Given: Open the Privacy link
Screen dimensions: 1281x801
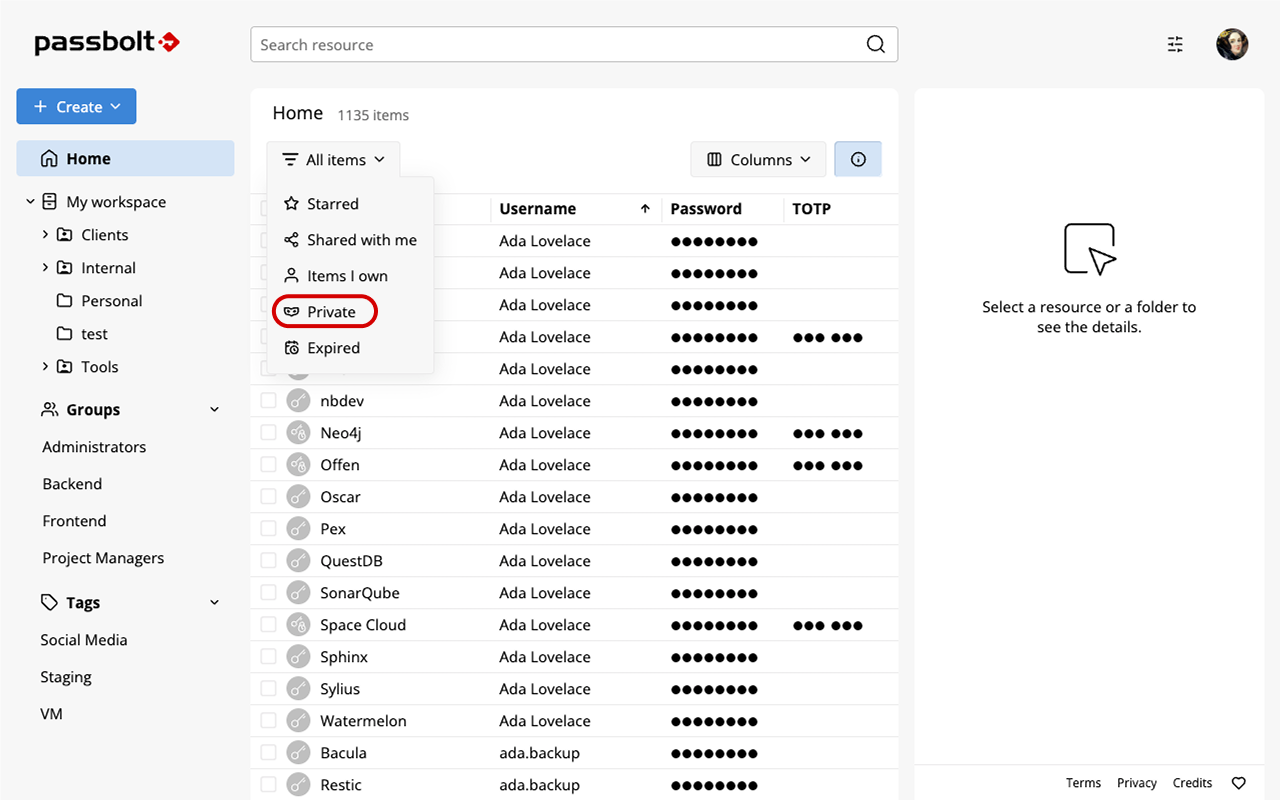Looking at the screenshot, I should tap(1137, 783).
